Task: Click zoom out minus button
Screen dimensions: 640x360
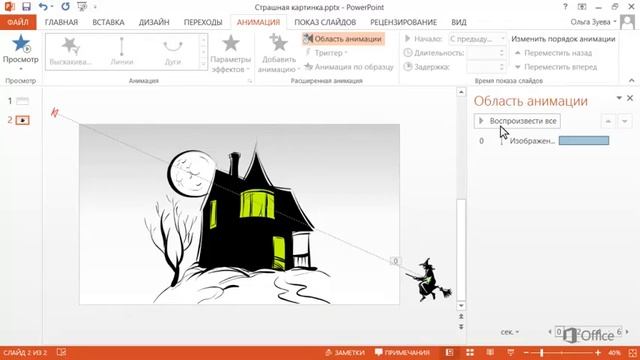Action: [526, 353]
